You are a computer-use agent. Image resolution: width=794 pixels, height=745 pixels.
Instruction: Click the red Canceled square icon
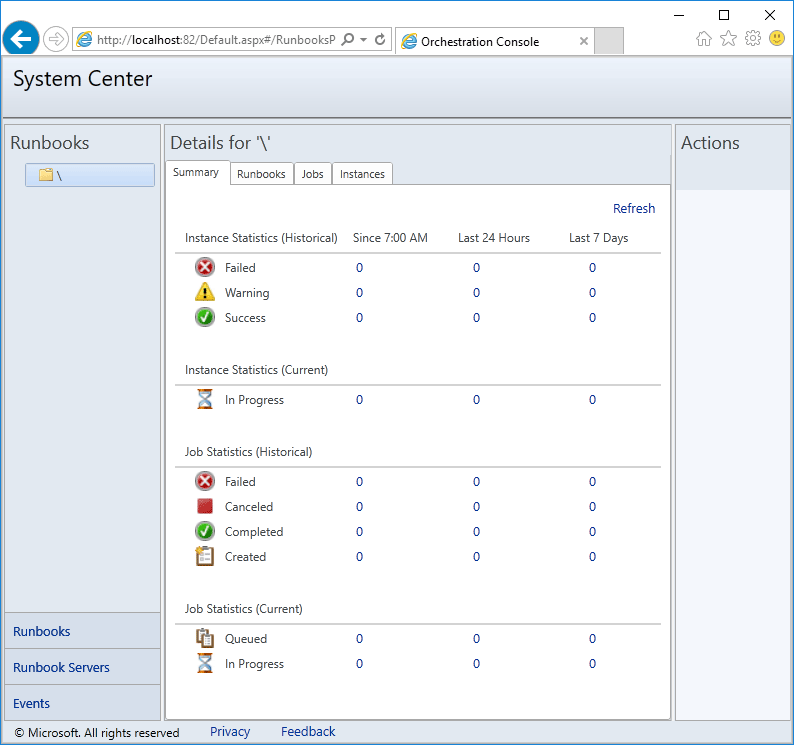(x=205, y=506)
